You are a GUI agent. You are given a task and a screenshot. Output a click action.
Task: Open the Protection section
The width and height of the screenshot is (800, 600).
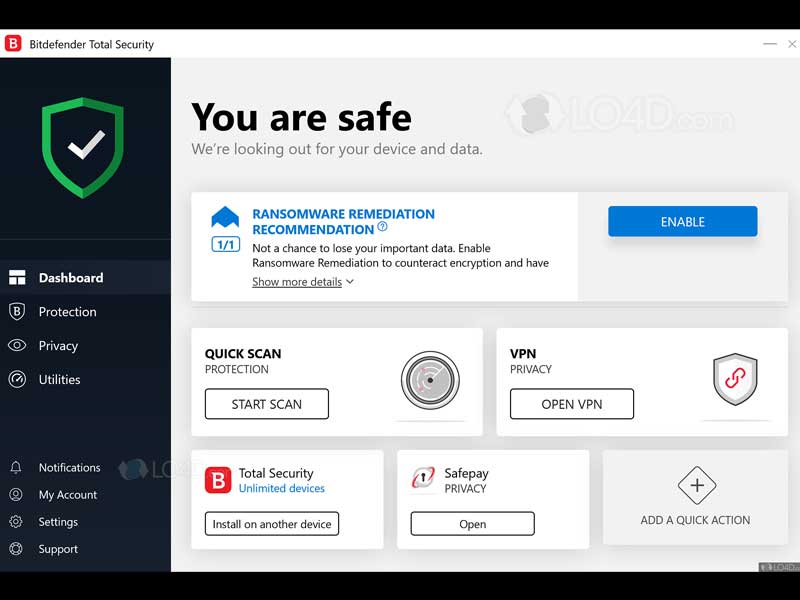(67, 312)
